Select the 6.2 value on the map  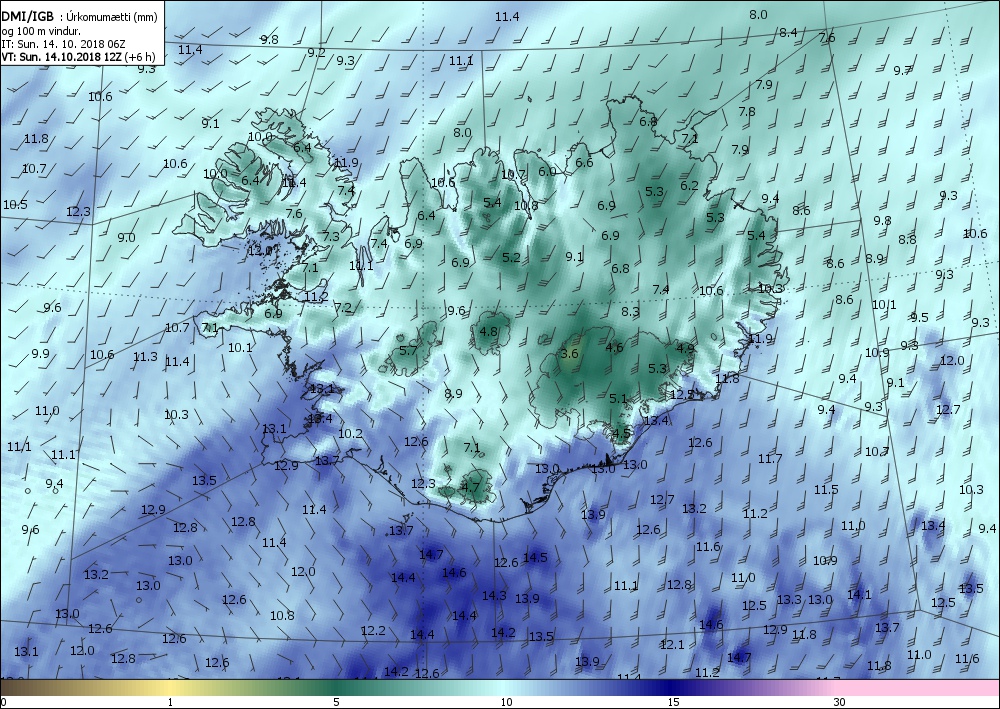point(689,186)
